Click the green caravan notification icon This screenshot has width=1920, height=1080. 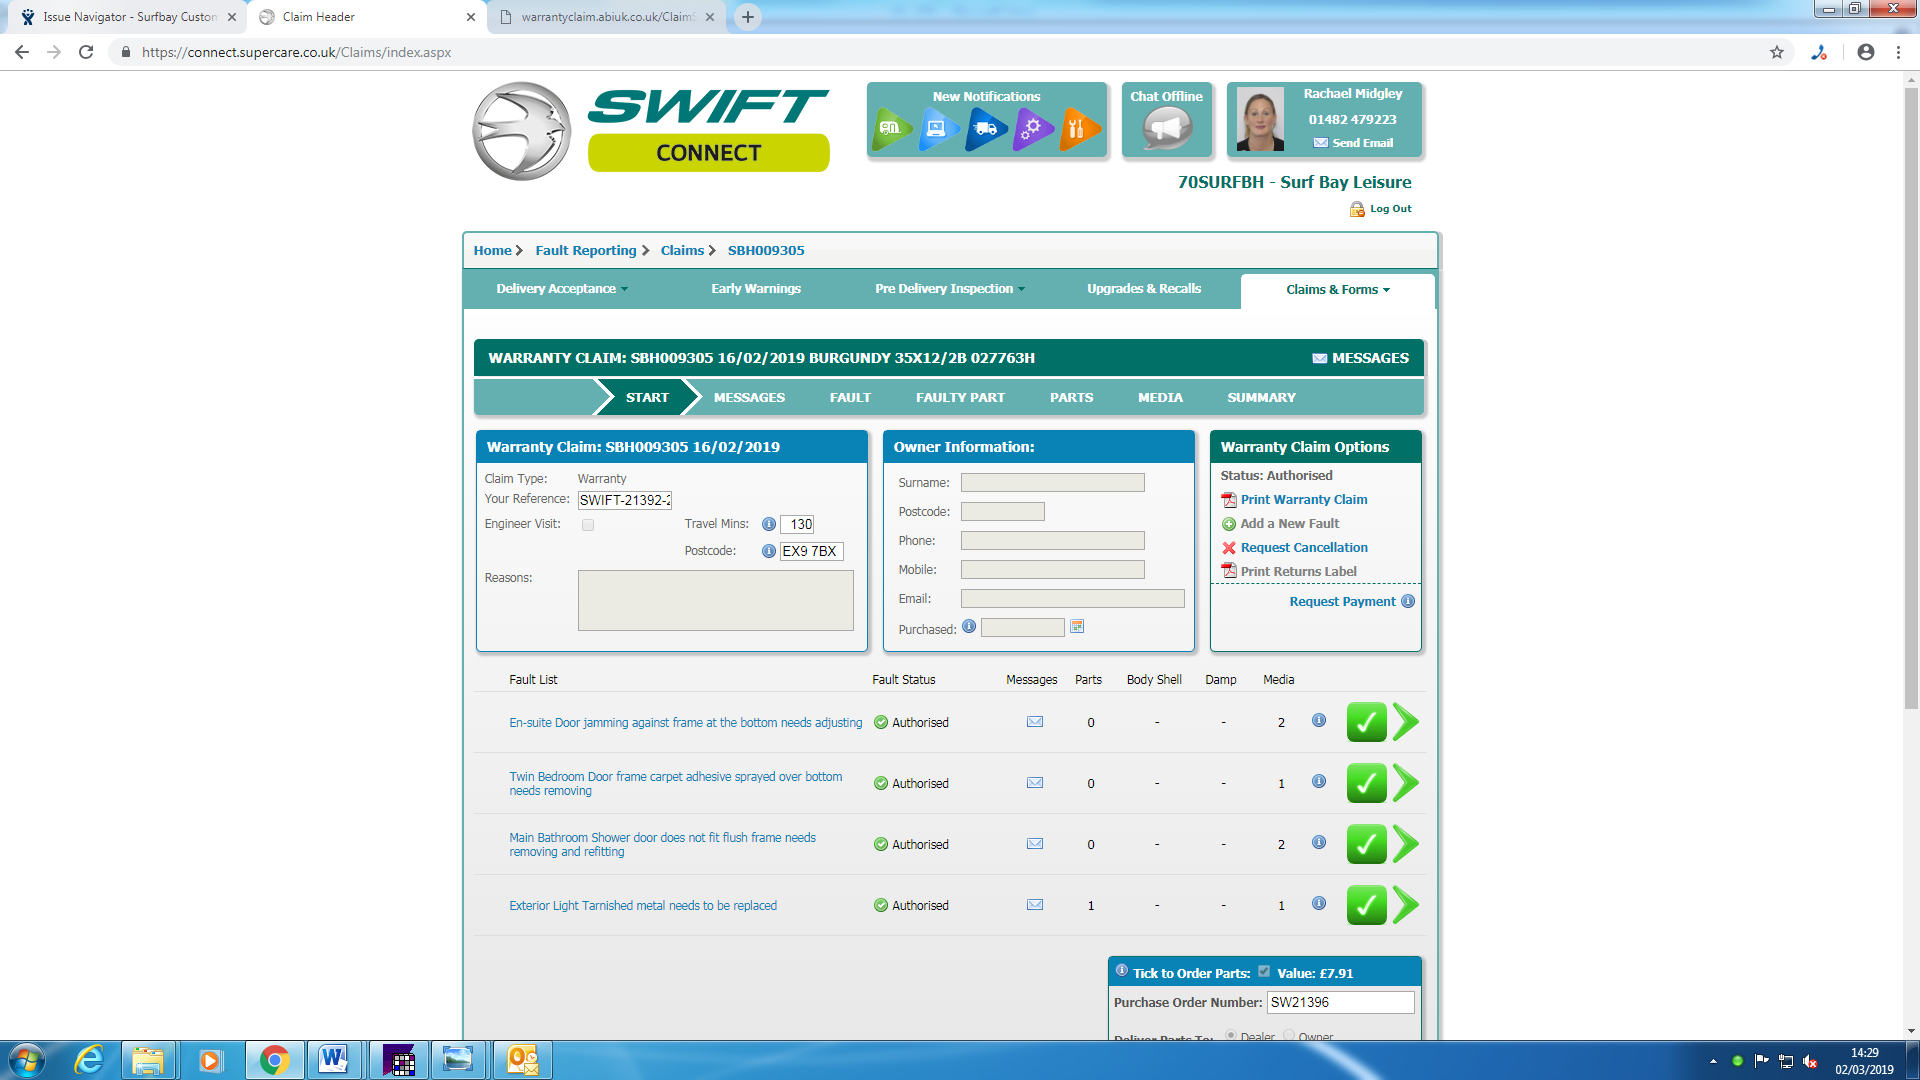(890, 129)
